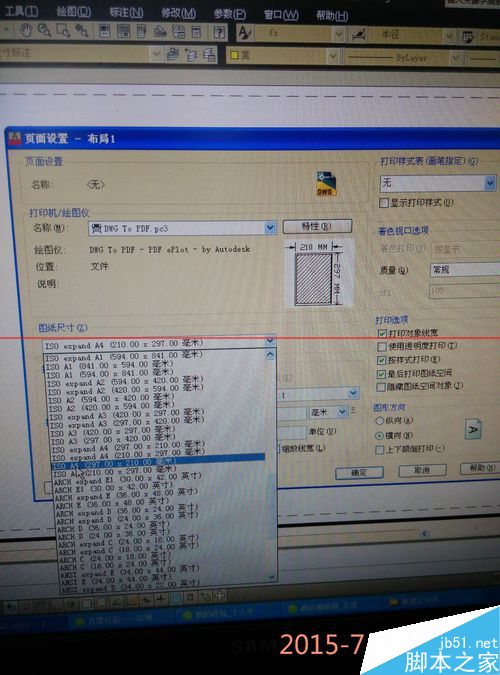Open printer name dropdown DWG To PDF.pc3
Viewport: 500px width, 675px height.
coord(270,227)
